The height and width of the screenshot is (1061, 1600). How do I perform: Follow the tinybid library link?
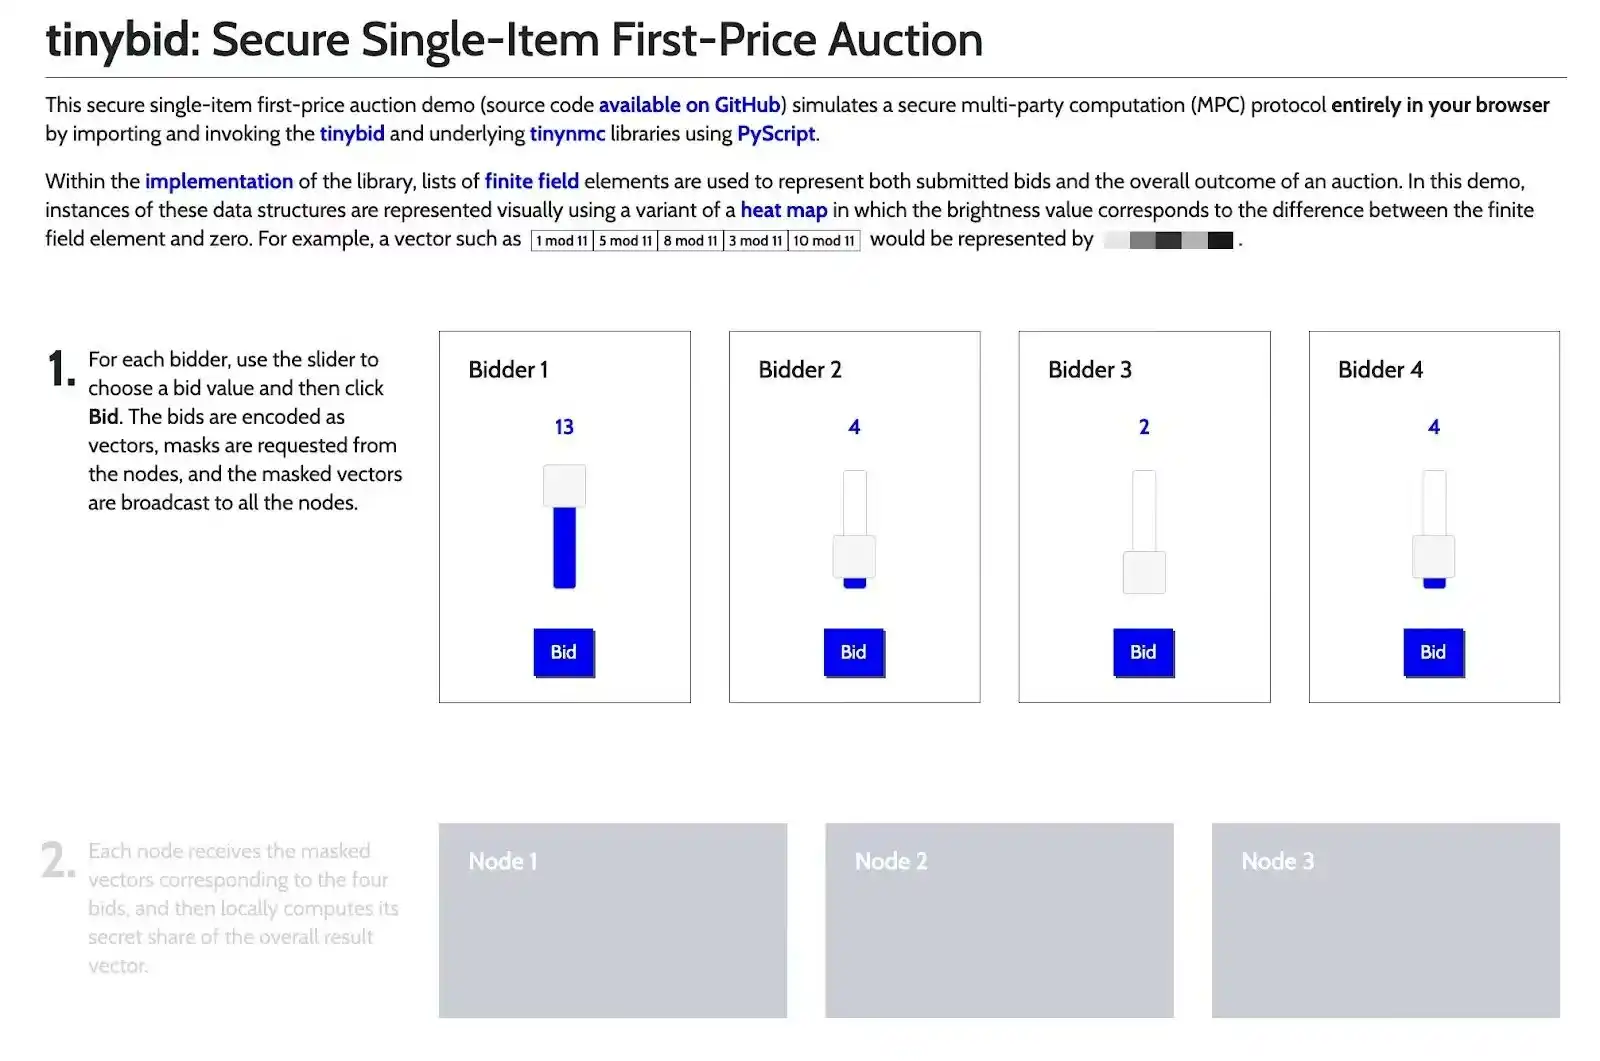(352, 134)
